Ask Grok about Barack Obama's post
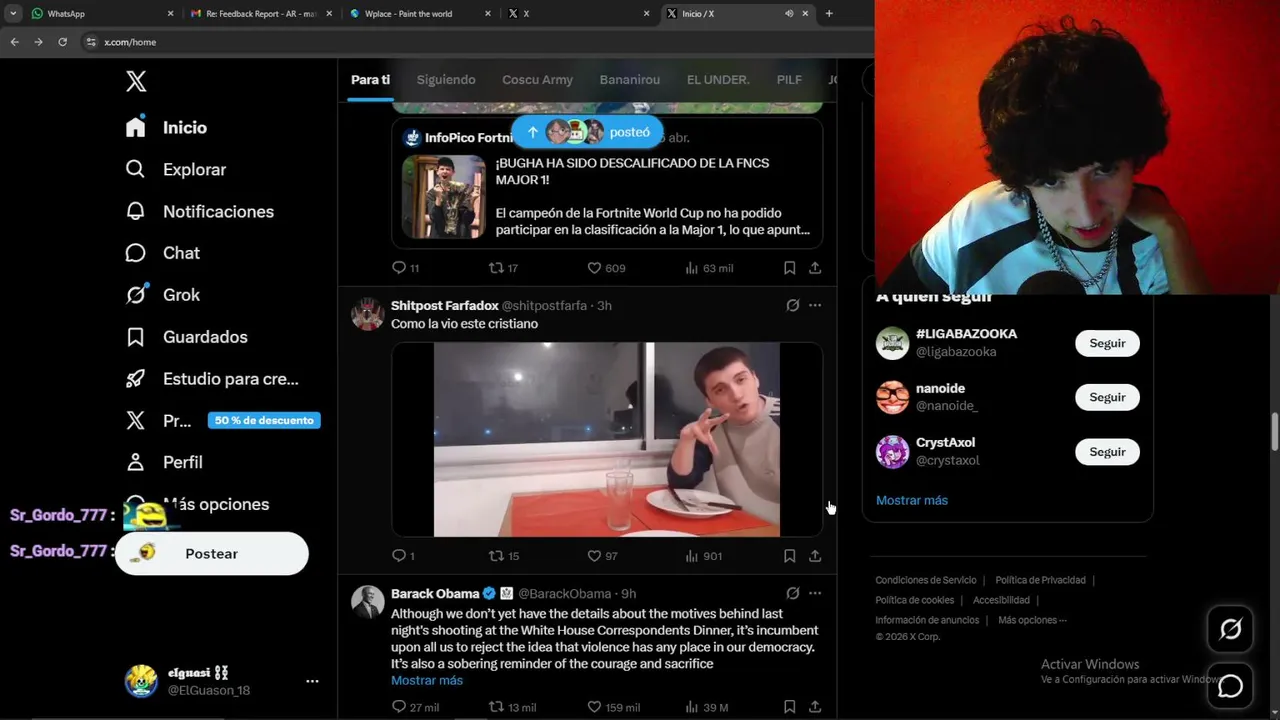The width and height of the screenshot is (1280, 720). (792, 593)
